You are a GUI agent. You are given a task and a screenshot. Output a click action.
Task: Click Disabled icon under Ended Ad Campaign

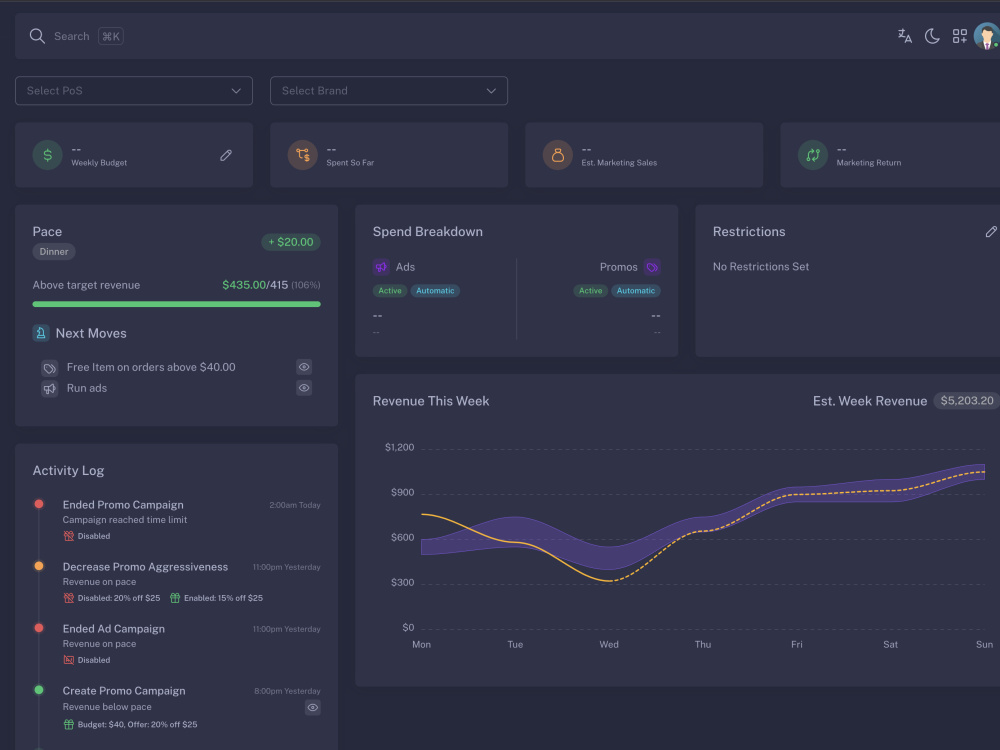point(68,659)
